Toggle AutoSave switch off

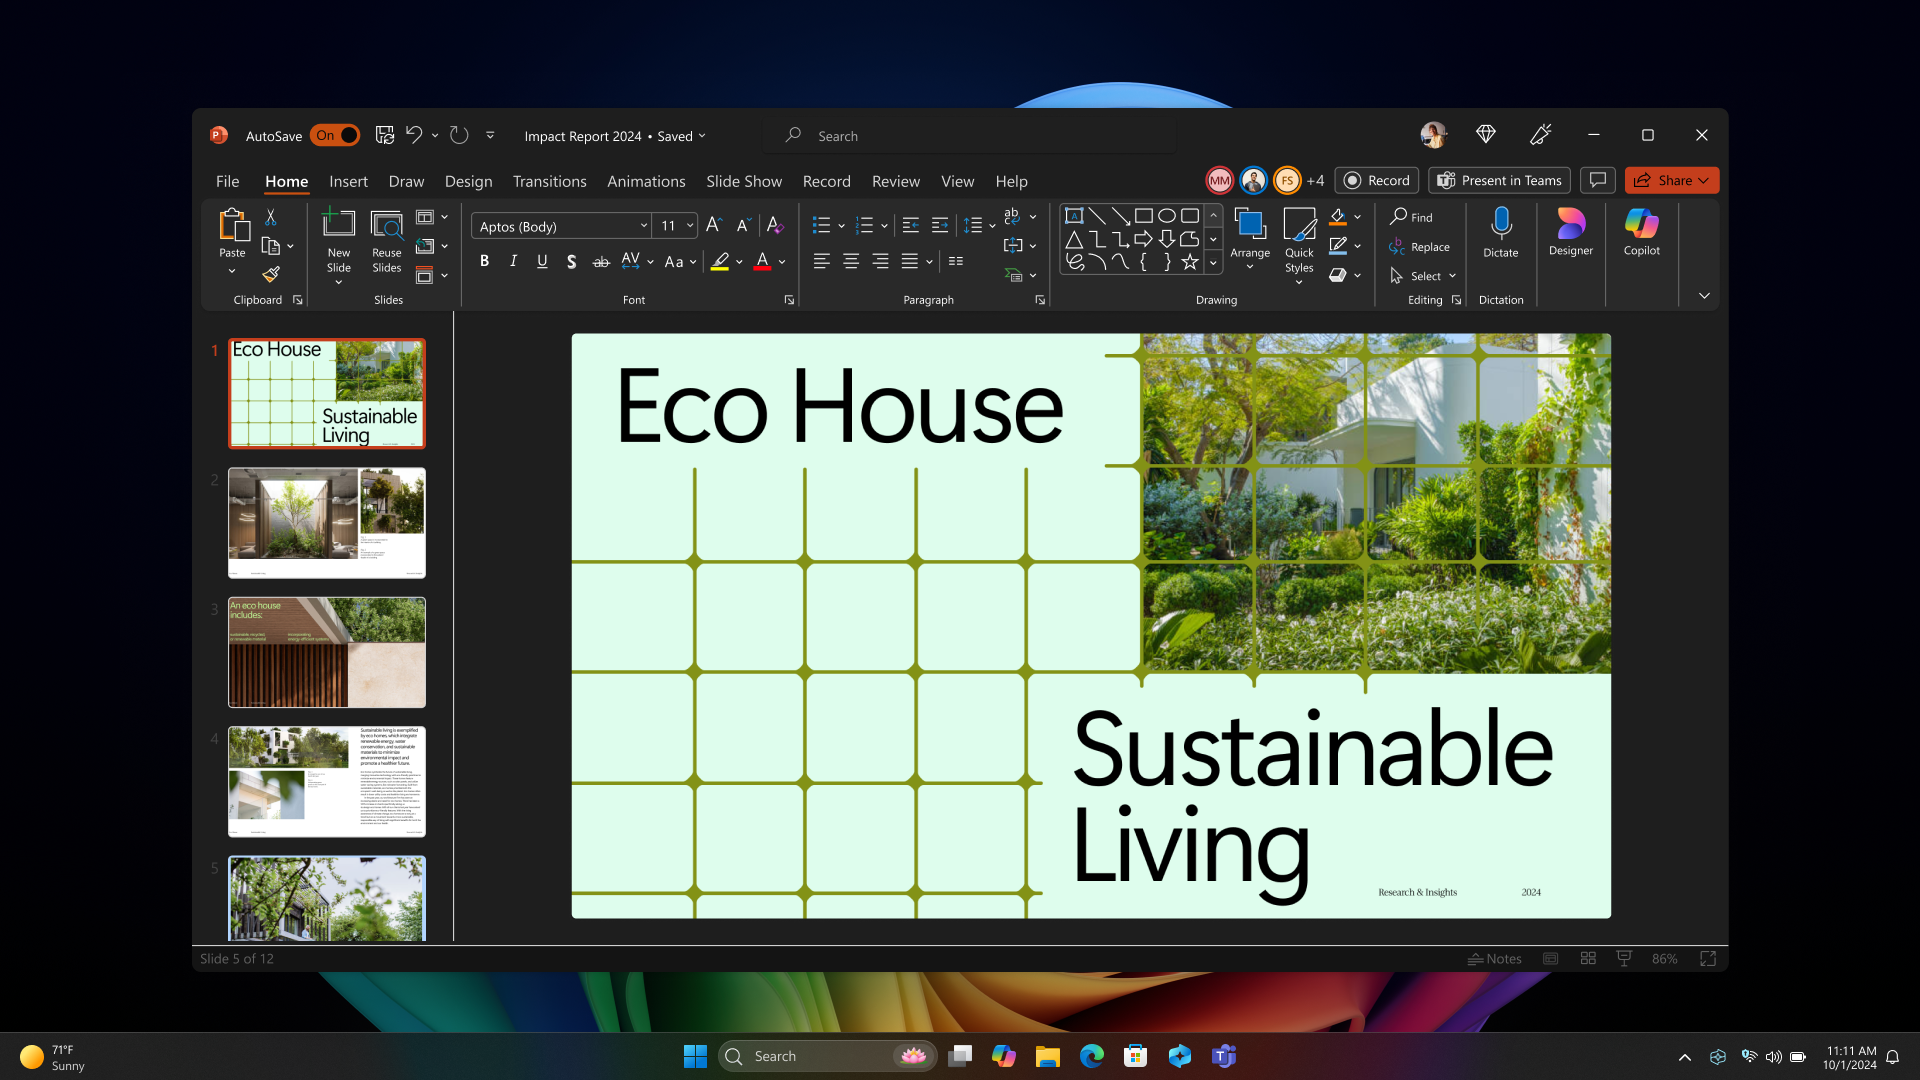pyautogui.click(x=335, y=136)
